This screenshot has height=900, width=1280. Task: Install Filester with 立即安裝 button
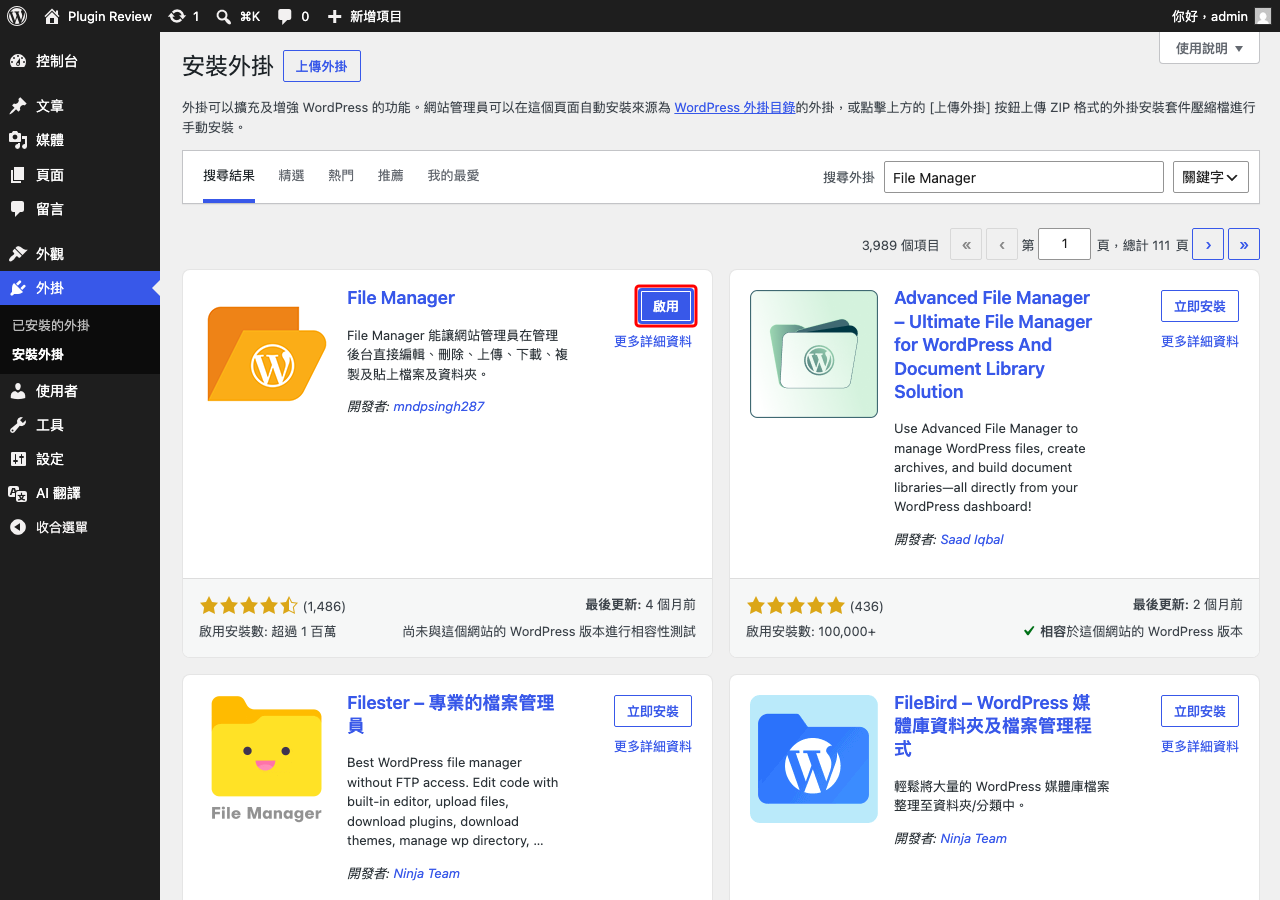(653, 711)
